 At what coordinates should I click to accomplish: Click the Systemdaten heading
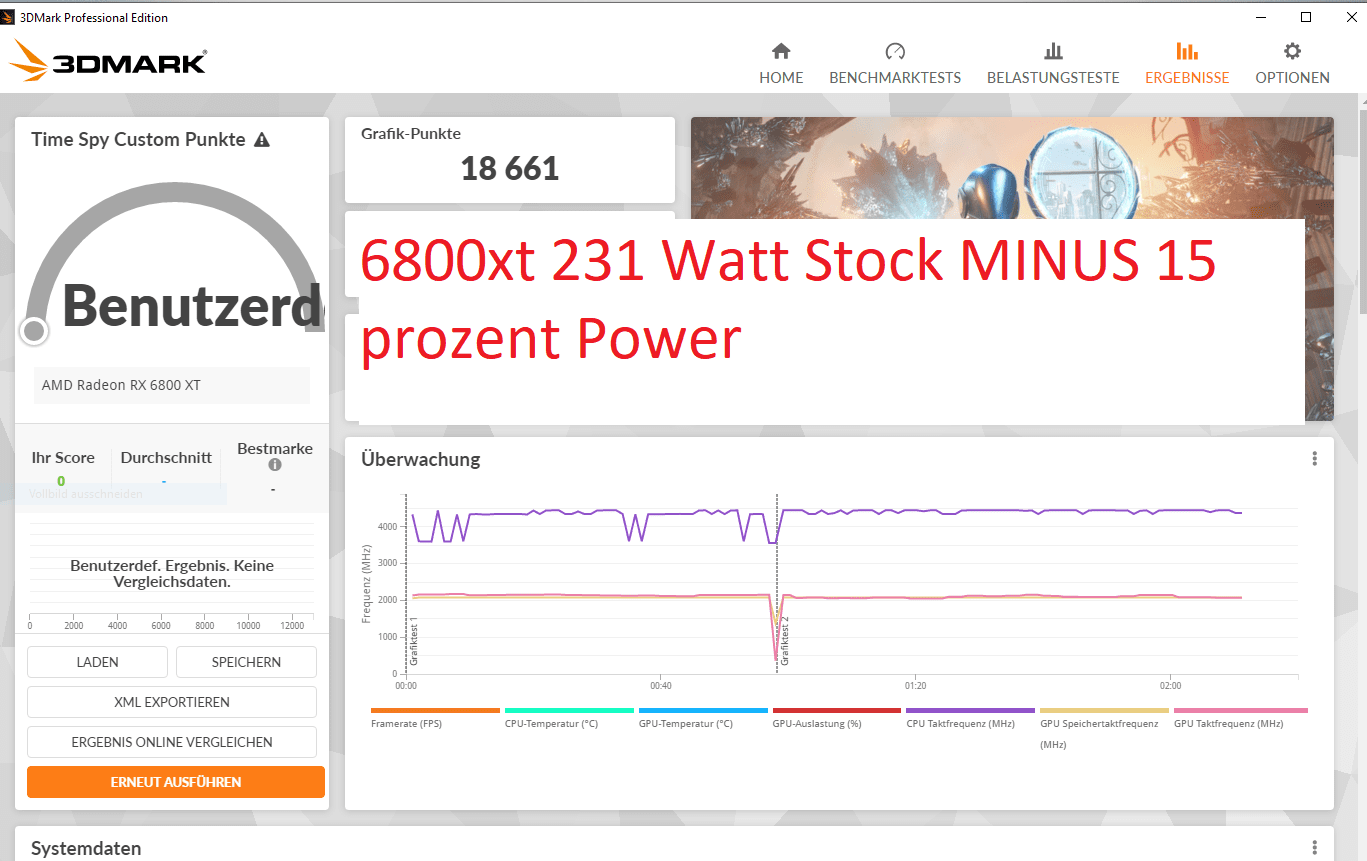click(86, 848)
